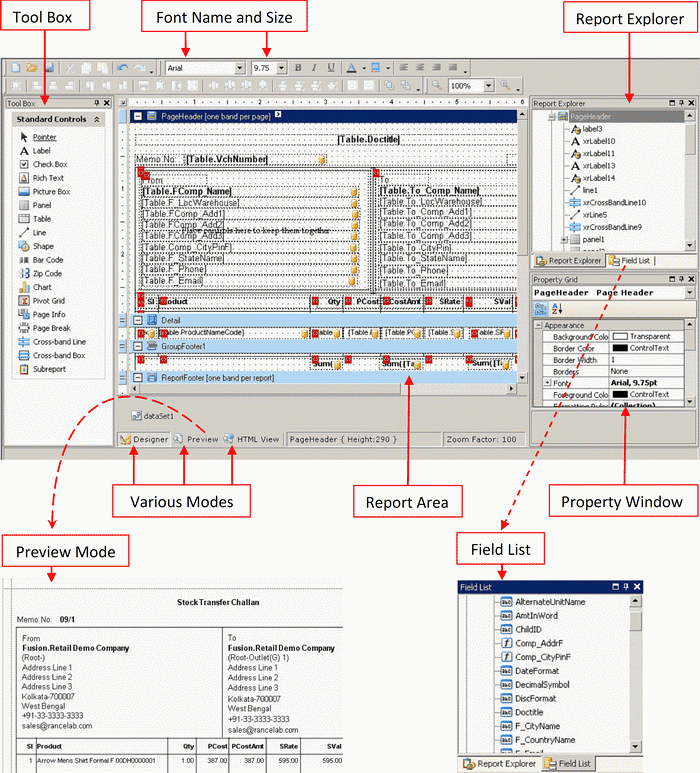Toggle Italic formatting in toolbar
This screenshot has width=700, height=773.
pyautogui.click(x=314, y=68)
